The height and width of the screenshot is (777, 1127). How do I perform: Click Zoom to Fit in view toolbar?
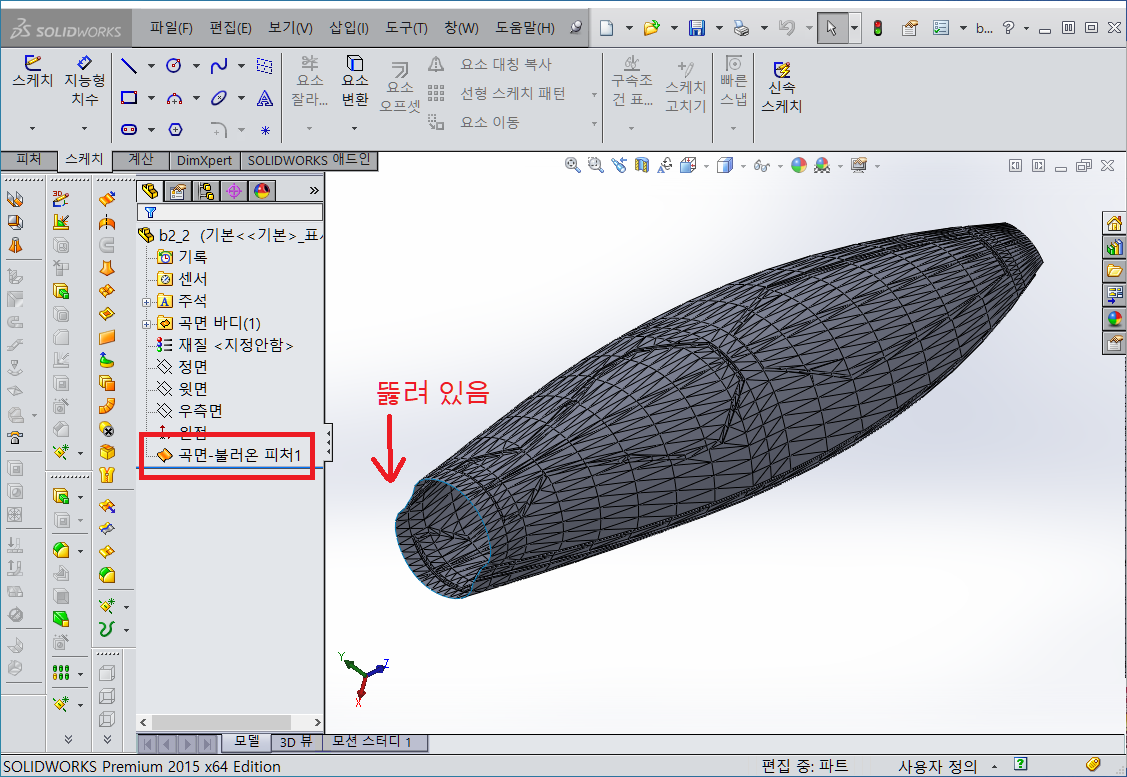point(572,165)
